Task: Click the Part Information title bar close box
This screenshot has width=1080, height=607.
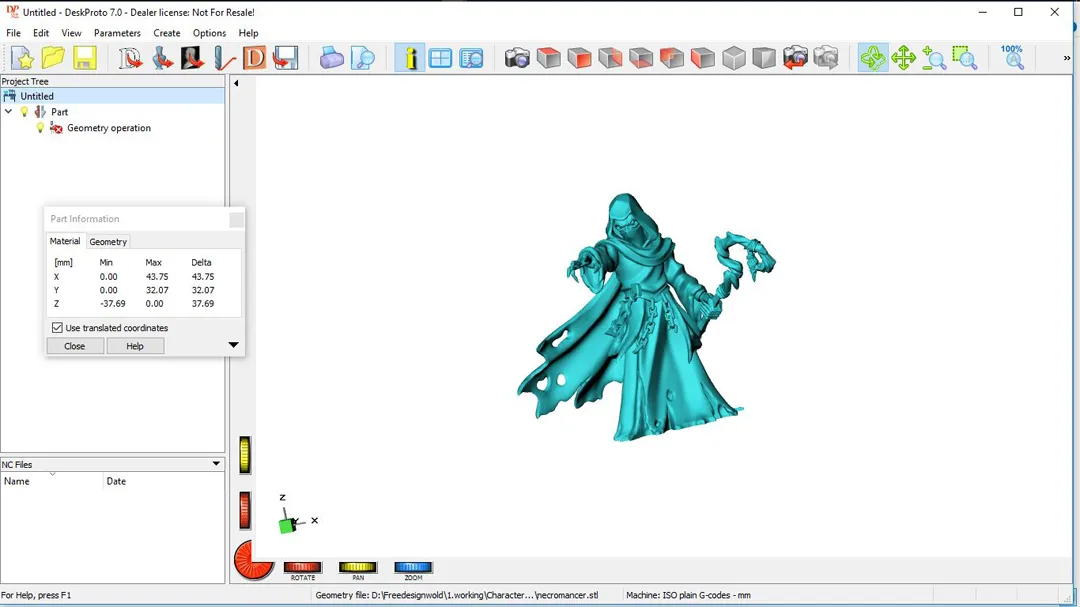Action: click(x=236, y=219)
